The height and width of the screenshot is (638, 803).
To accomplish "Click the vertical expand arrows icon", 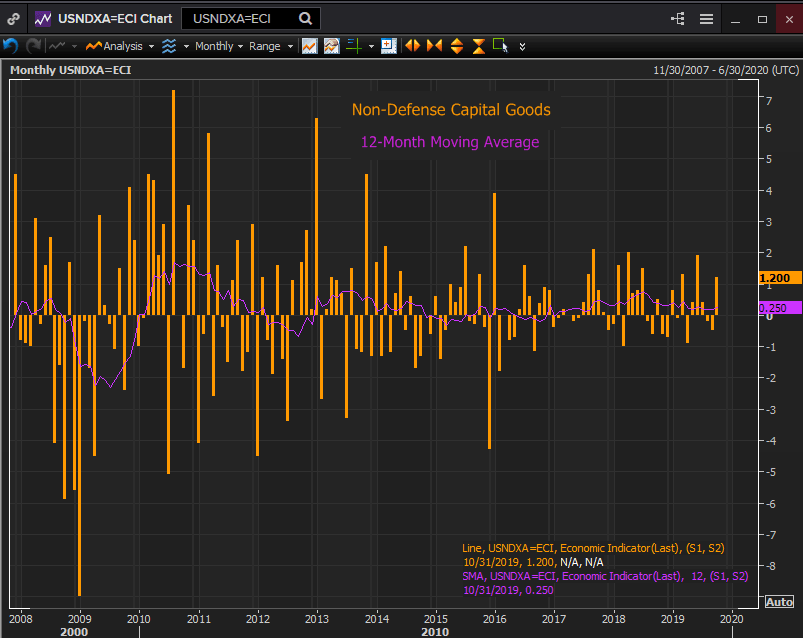I will (x=457, y=46).
